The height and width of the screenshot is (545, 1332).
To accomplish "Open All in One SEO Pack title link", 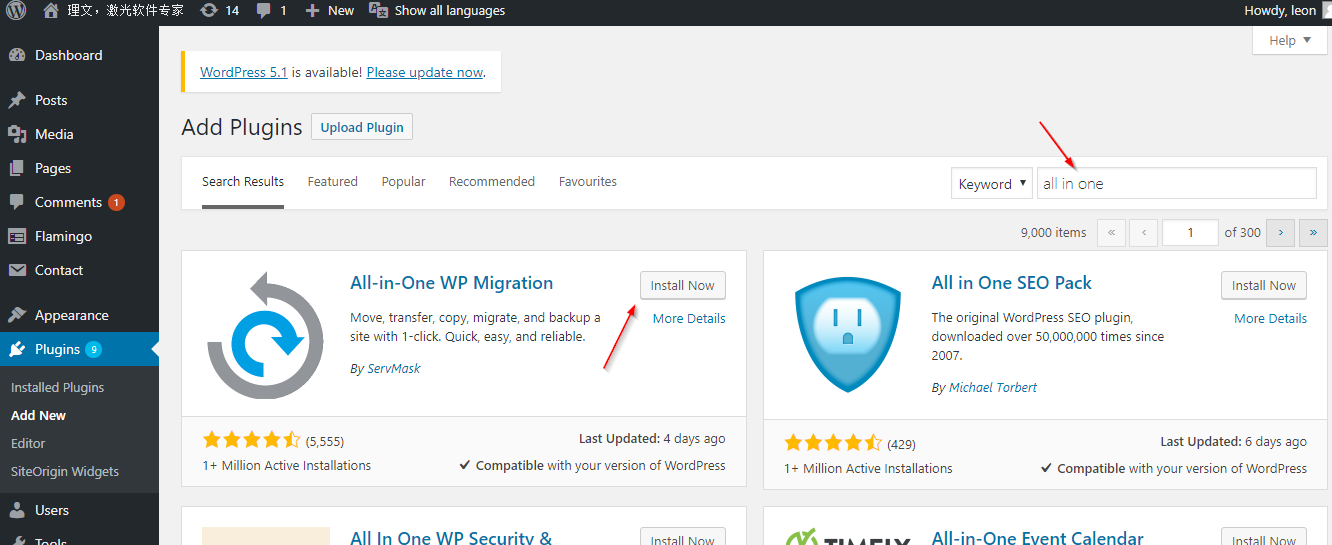I will pyautogui.click(x=1012, y=283).
